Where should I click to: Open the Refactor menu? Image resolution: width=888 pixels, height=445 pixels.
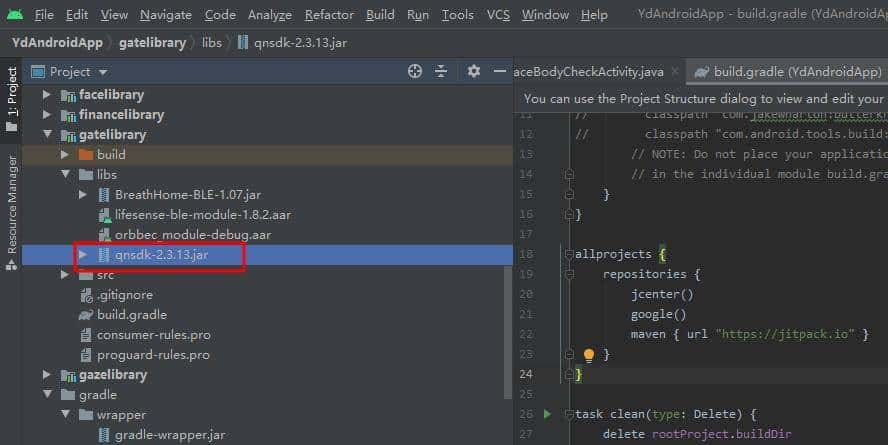coord(329,15)
